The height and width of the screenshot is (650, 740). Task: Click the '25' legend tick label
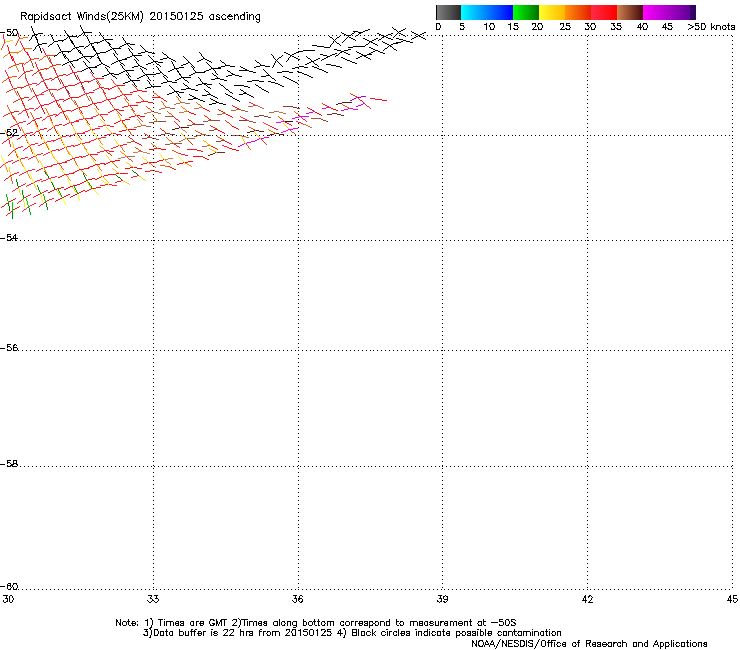point(564,27)
